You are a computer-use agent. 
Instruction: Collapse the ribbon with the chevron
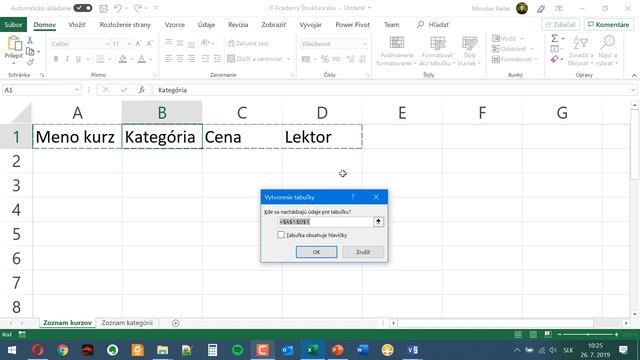(634, 76)
